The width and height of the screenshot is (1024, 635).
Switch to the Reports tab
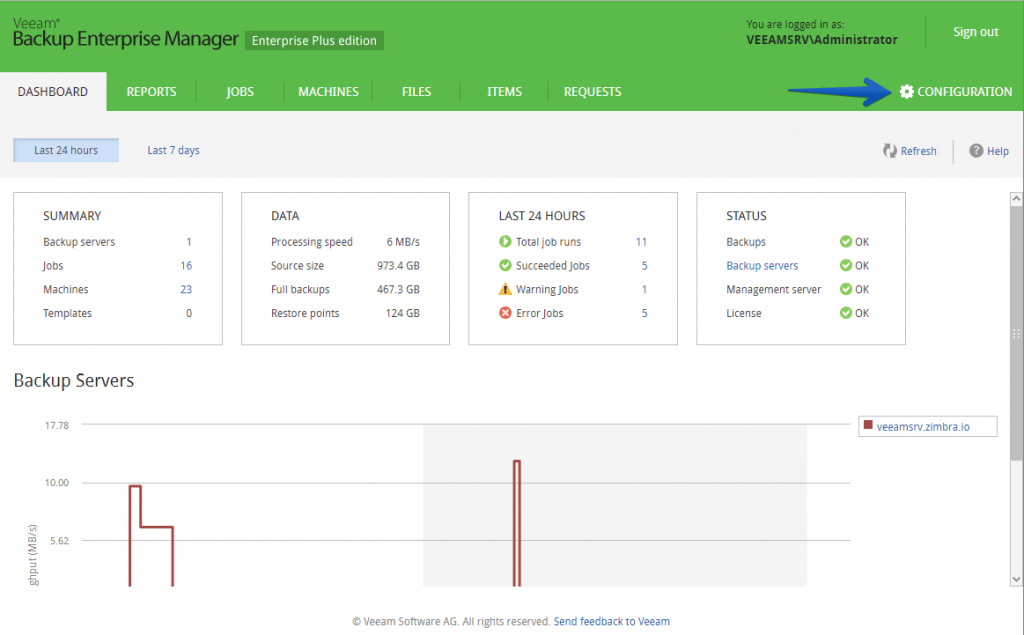point(152,91)
